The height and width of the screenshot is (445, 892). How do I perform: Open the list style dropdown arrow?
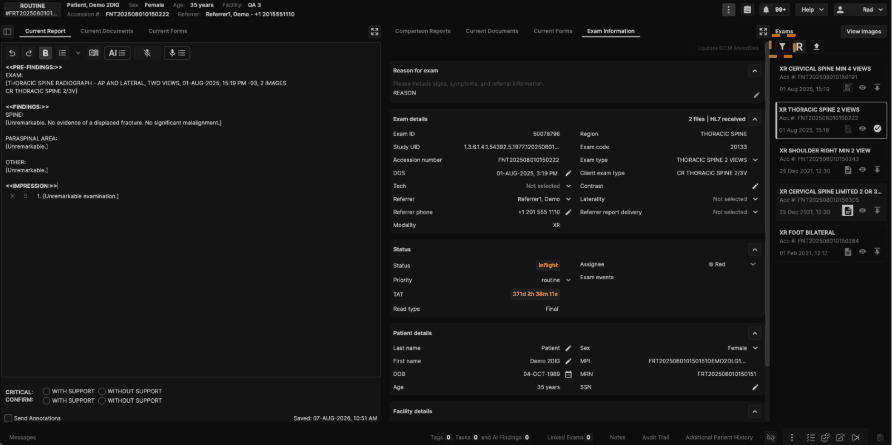[78, 53]
